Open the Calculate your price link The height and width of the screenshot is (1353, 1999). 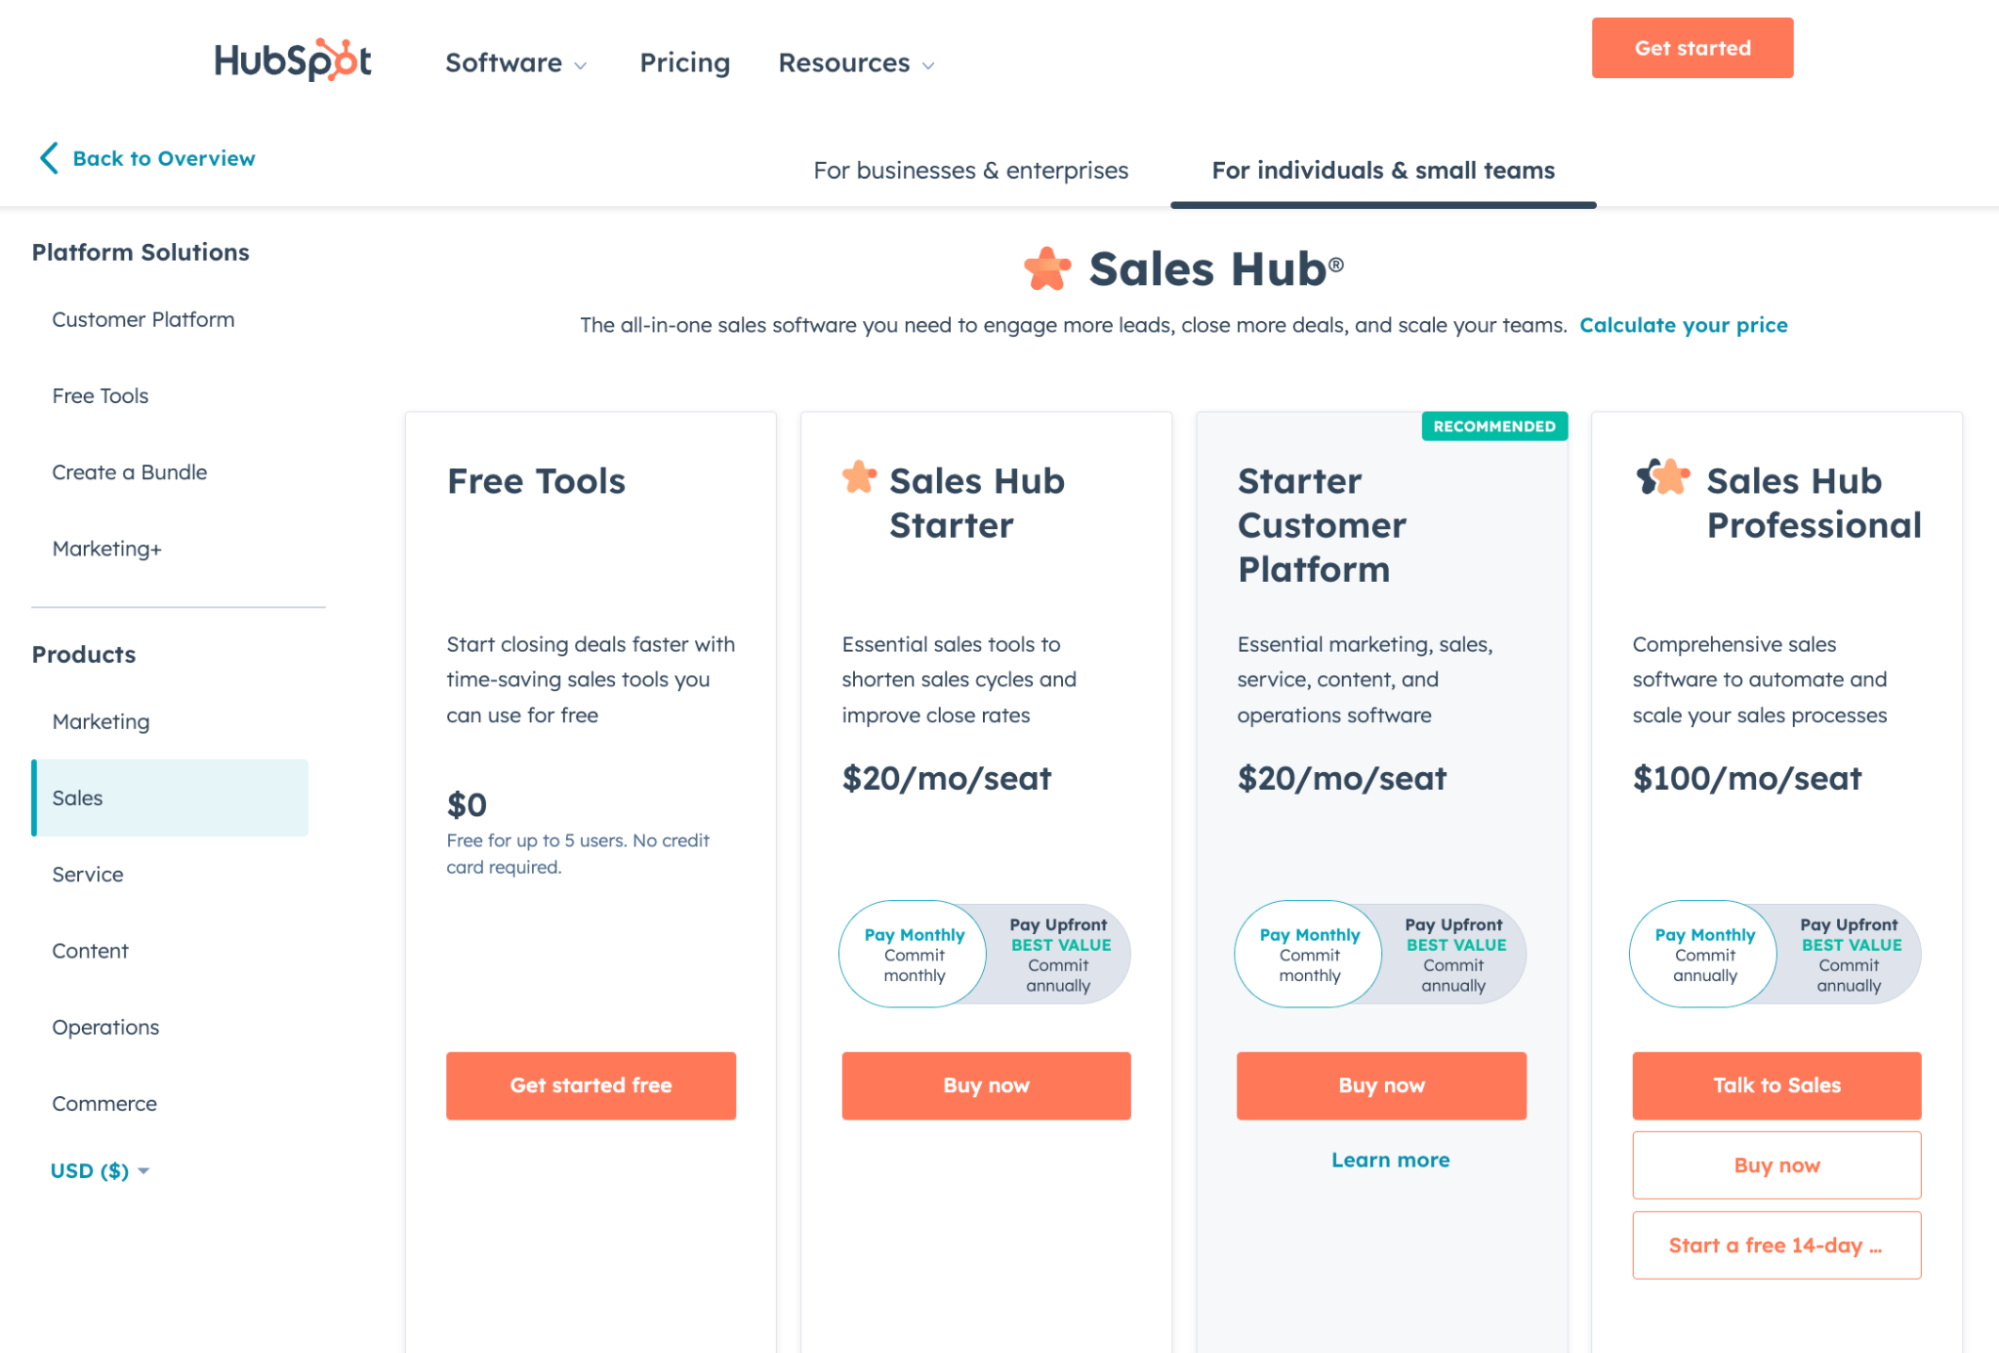[1683, 325]
